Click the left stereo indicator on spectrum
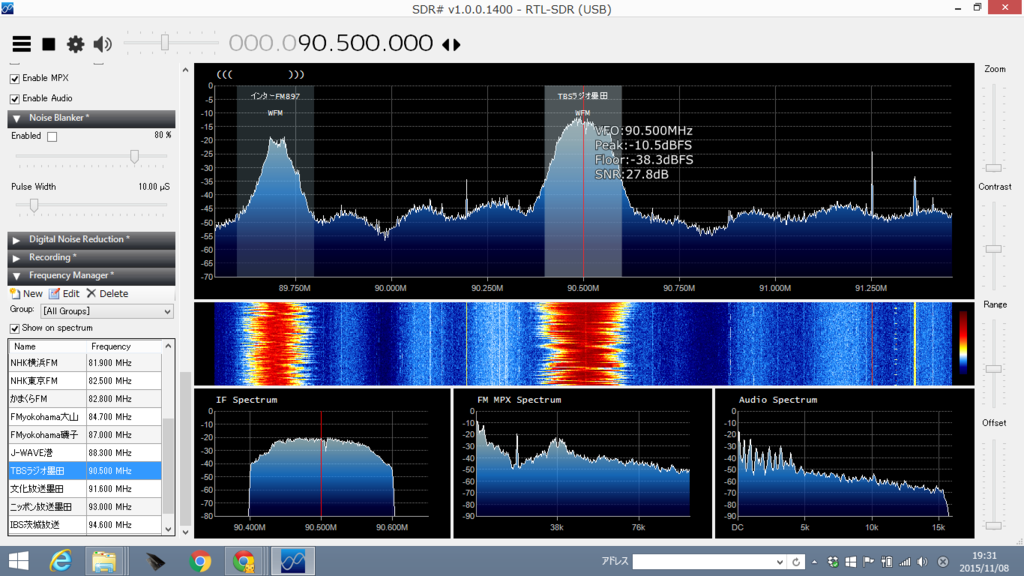Image resolution: width=1024 pixels, height=576 pixels. click(225, 74)
